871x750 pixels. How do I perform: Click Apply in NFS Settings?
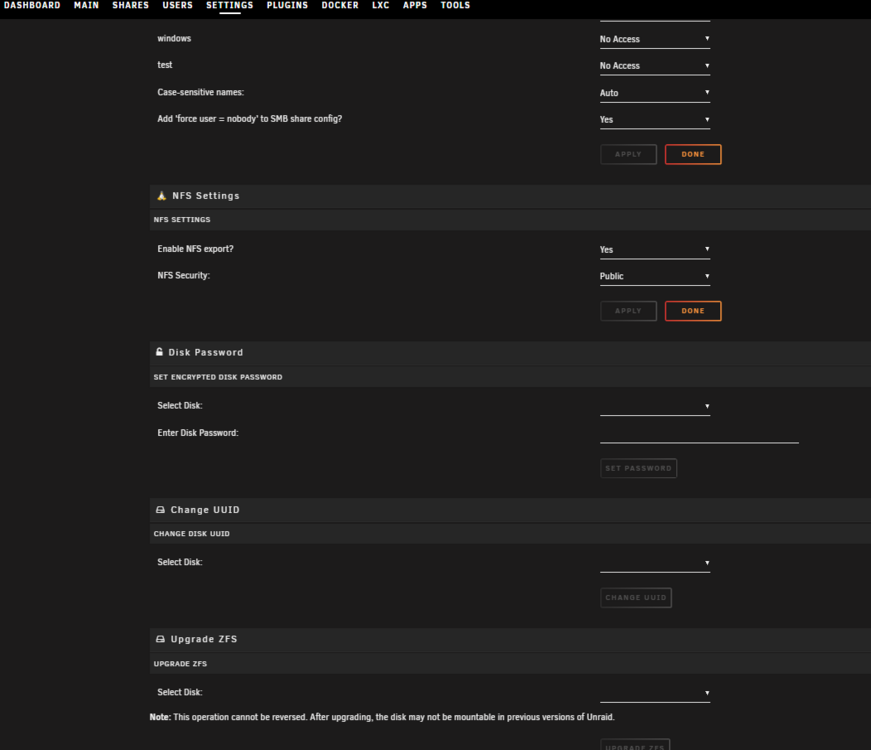click(628, 311)
